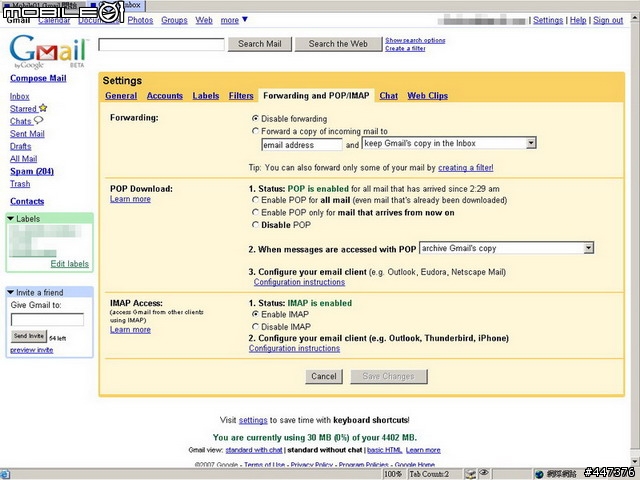Select Enable POP only for mail from now on
The image size is (640, 480).
tap(256, 212)
